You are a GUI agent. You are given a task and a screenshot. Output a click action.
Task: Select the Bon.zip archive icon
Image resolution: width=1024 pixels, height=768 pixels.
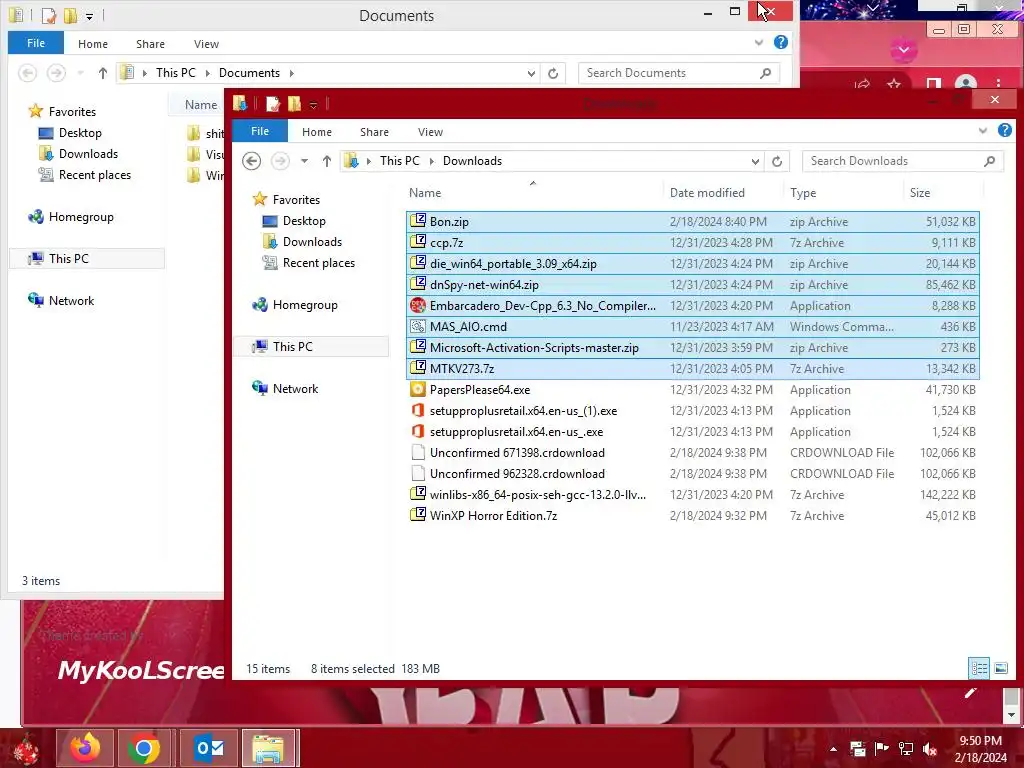(x=417, y=221)
